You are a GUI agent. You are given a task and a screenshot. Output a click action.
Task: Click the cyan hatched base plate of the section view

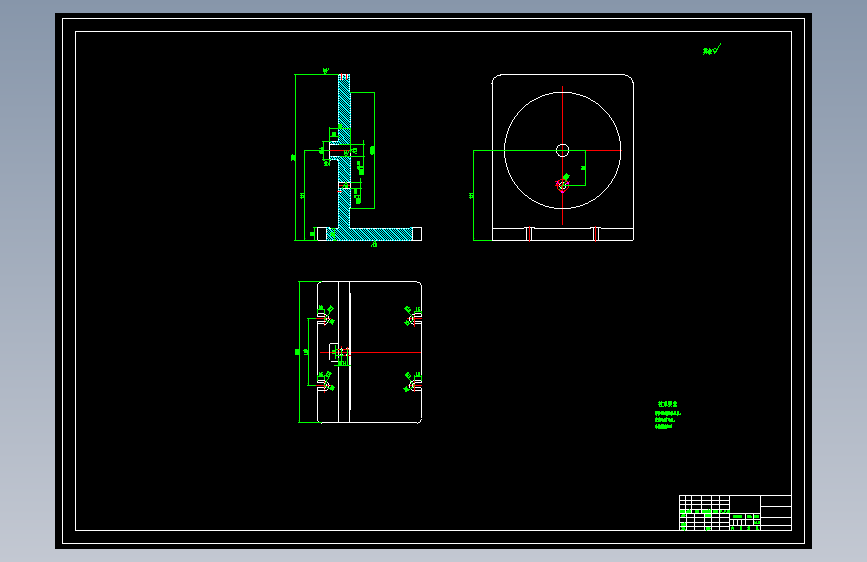(x=369, y=234)
